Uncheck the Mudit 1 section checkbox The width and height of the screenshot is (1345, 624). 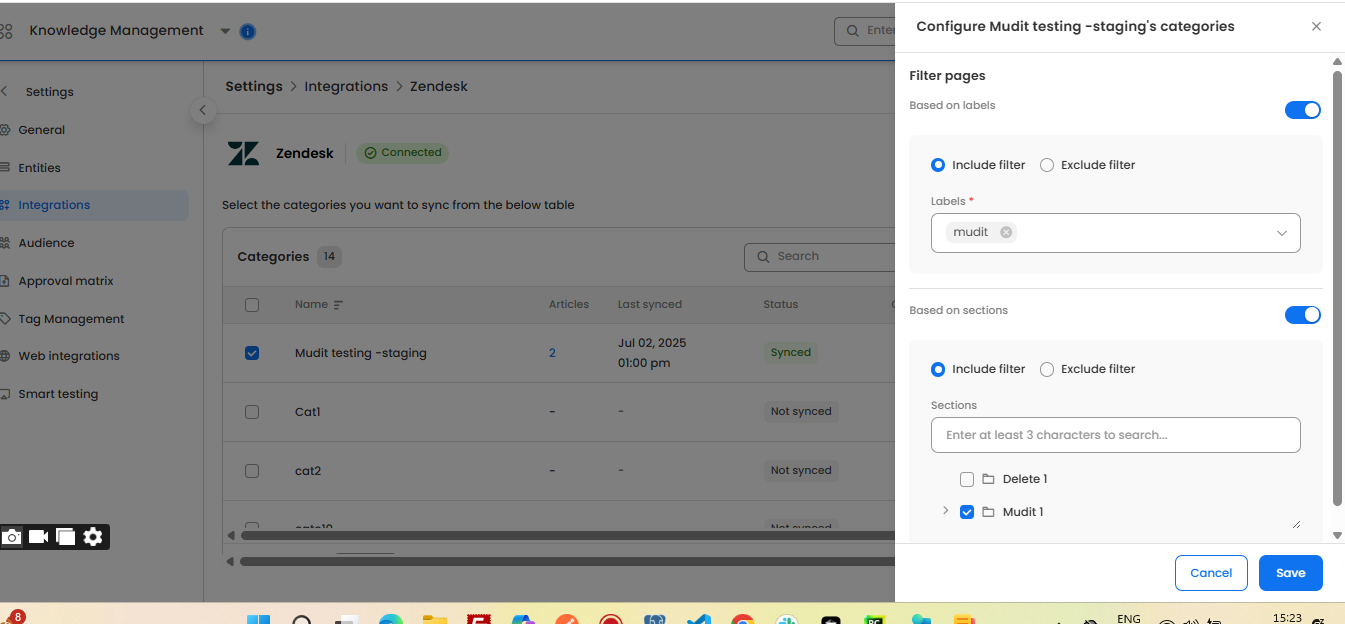tap(967, 512)
